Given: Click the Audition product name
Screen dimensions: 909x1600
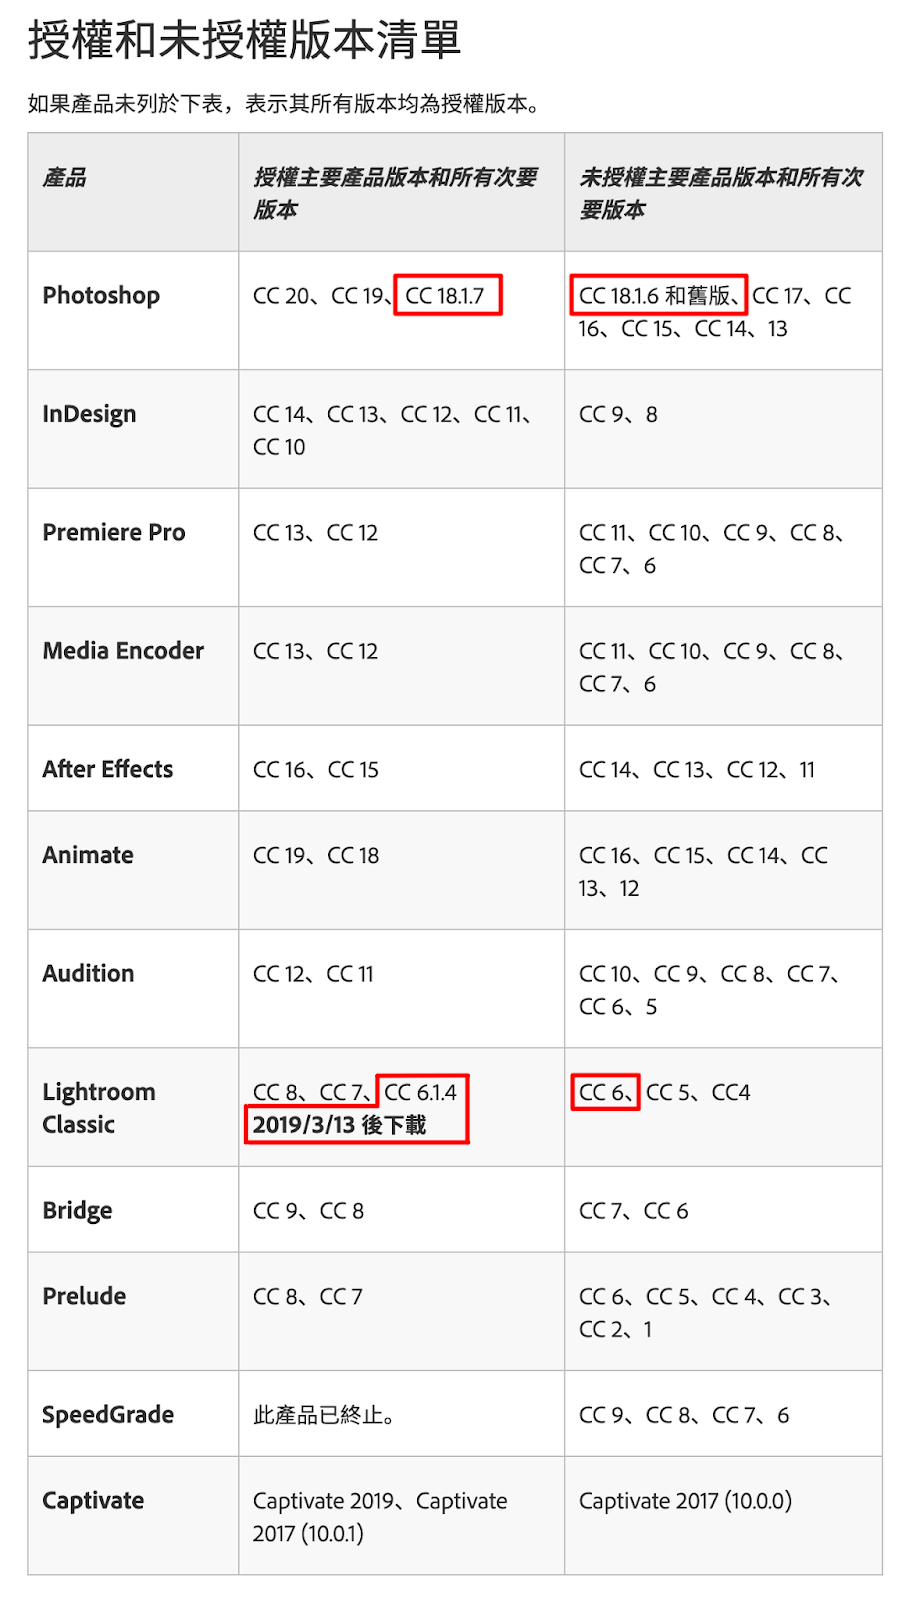Looking at the screenshot, I should [88, 973].
